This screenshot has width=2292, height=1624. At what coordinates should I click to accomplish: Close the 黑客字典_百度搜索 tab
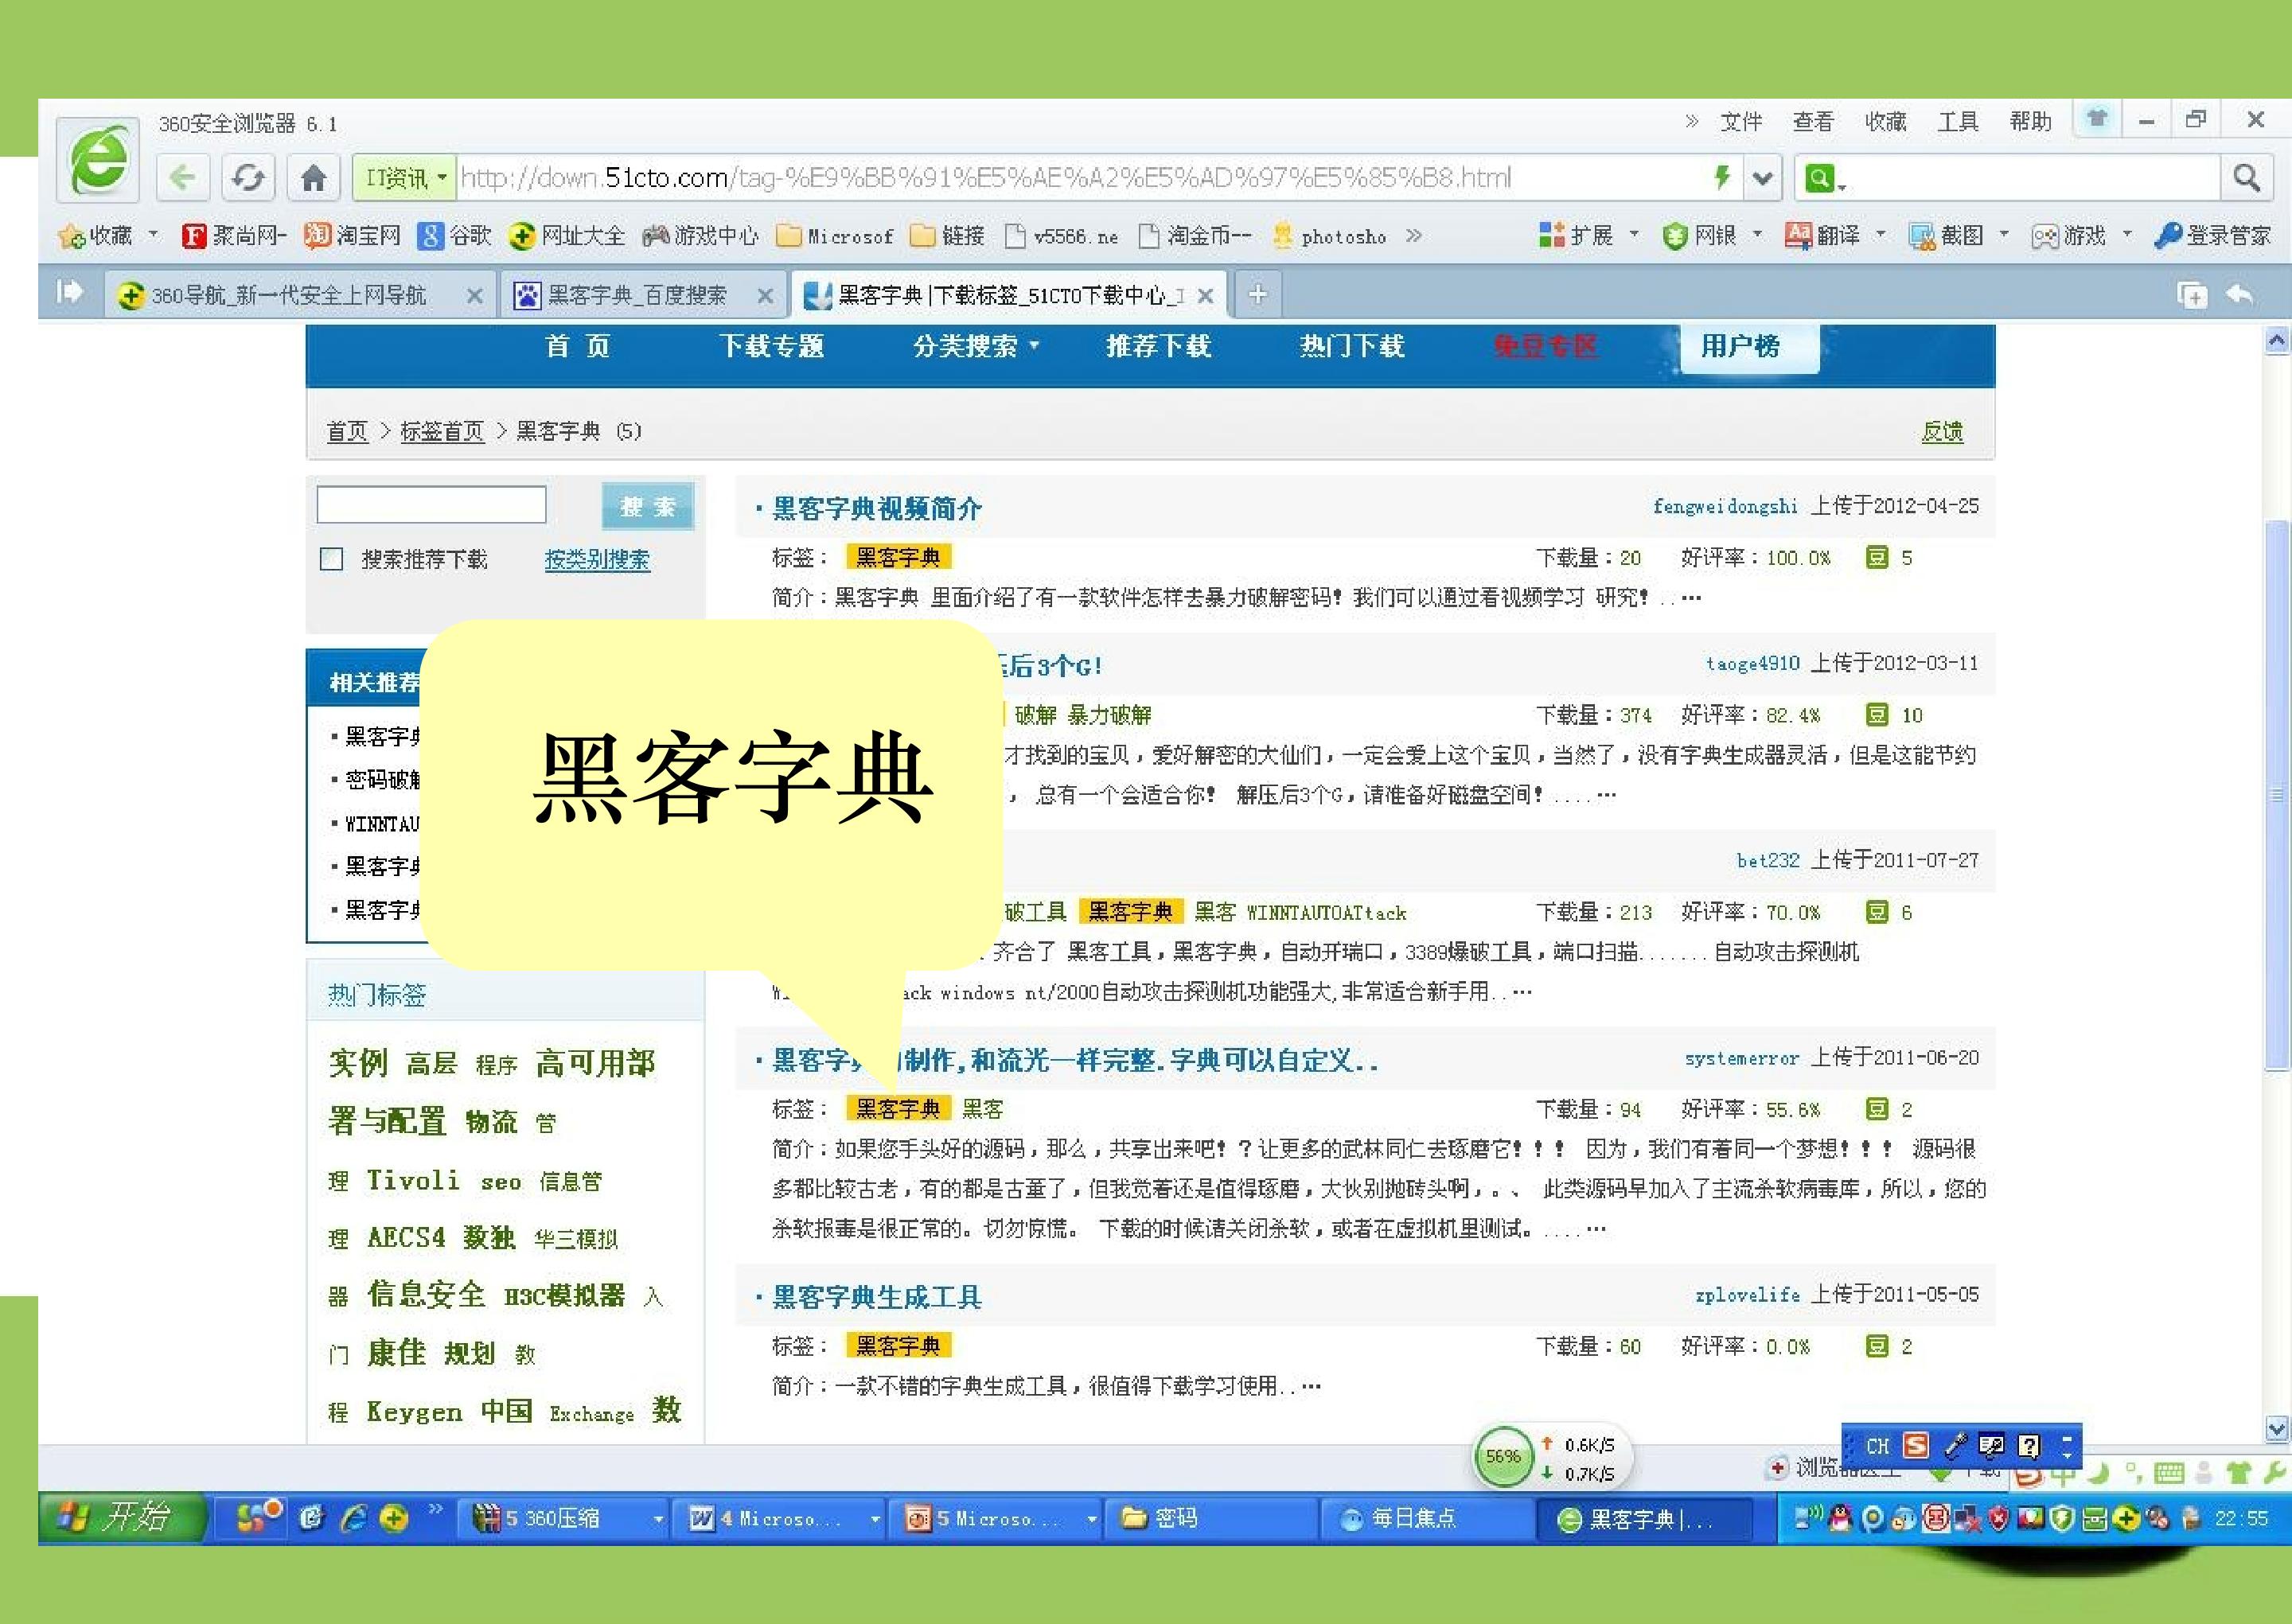click(x=765, y=296)
